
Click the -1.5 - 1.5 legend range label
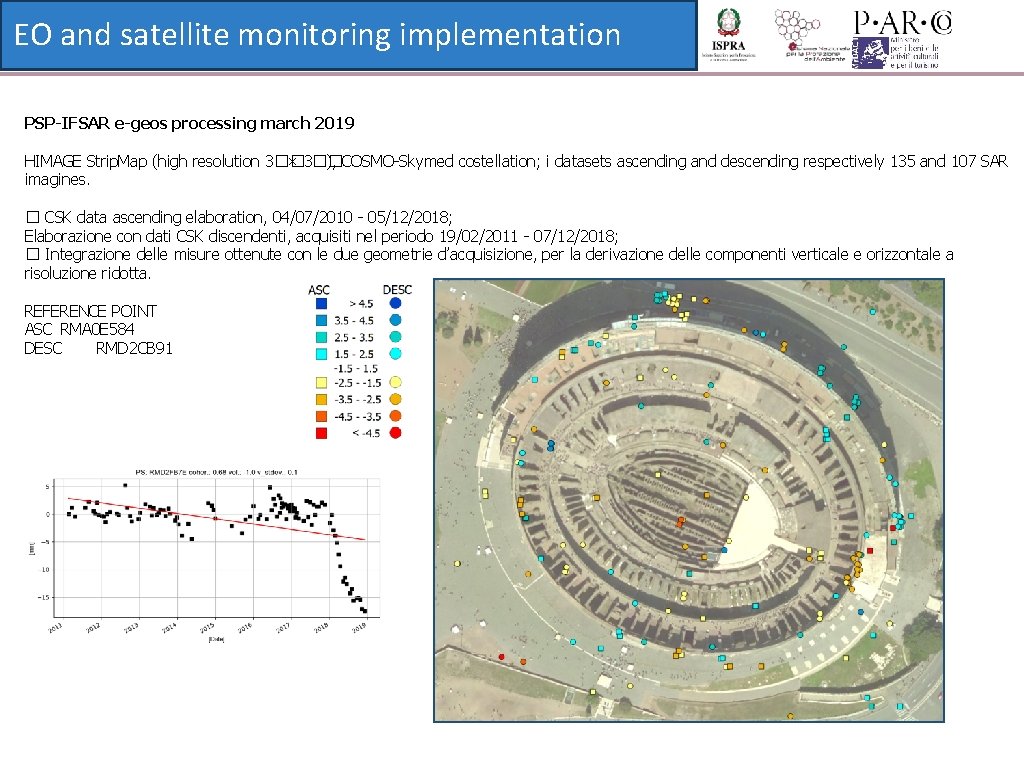[355, 369]
